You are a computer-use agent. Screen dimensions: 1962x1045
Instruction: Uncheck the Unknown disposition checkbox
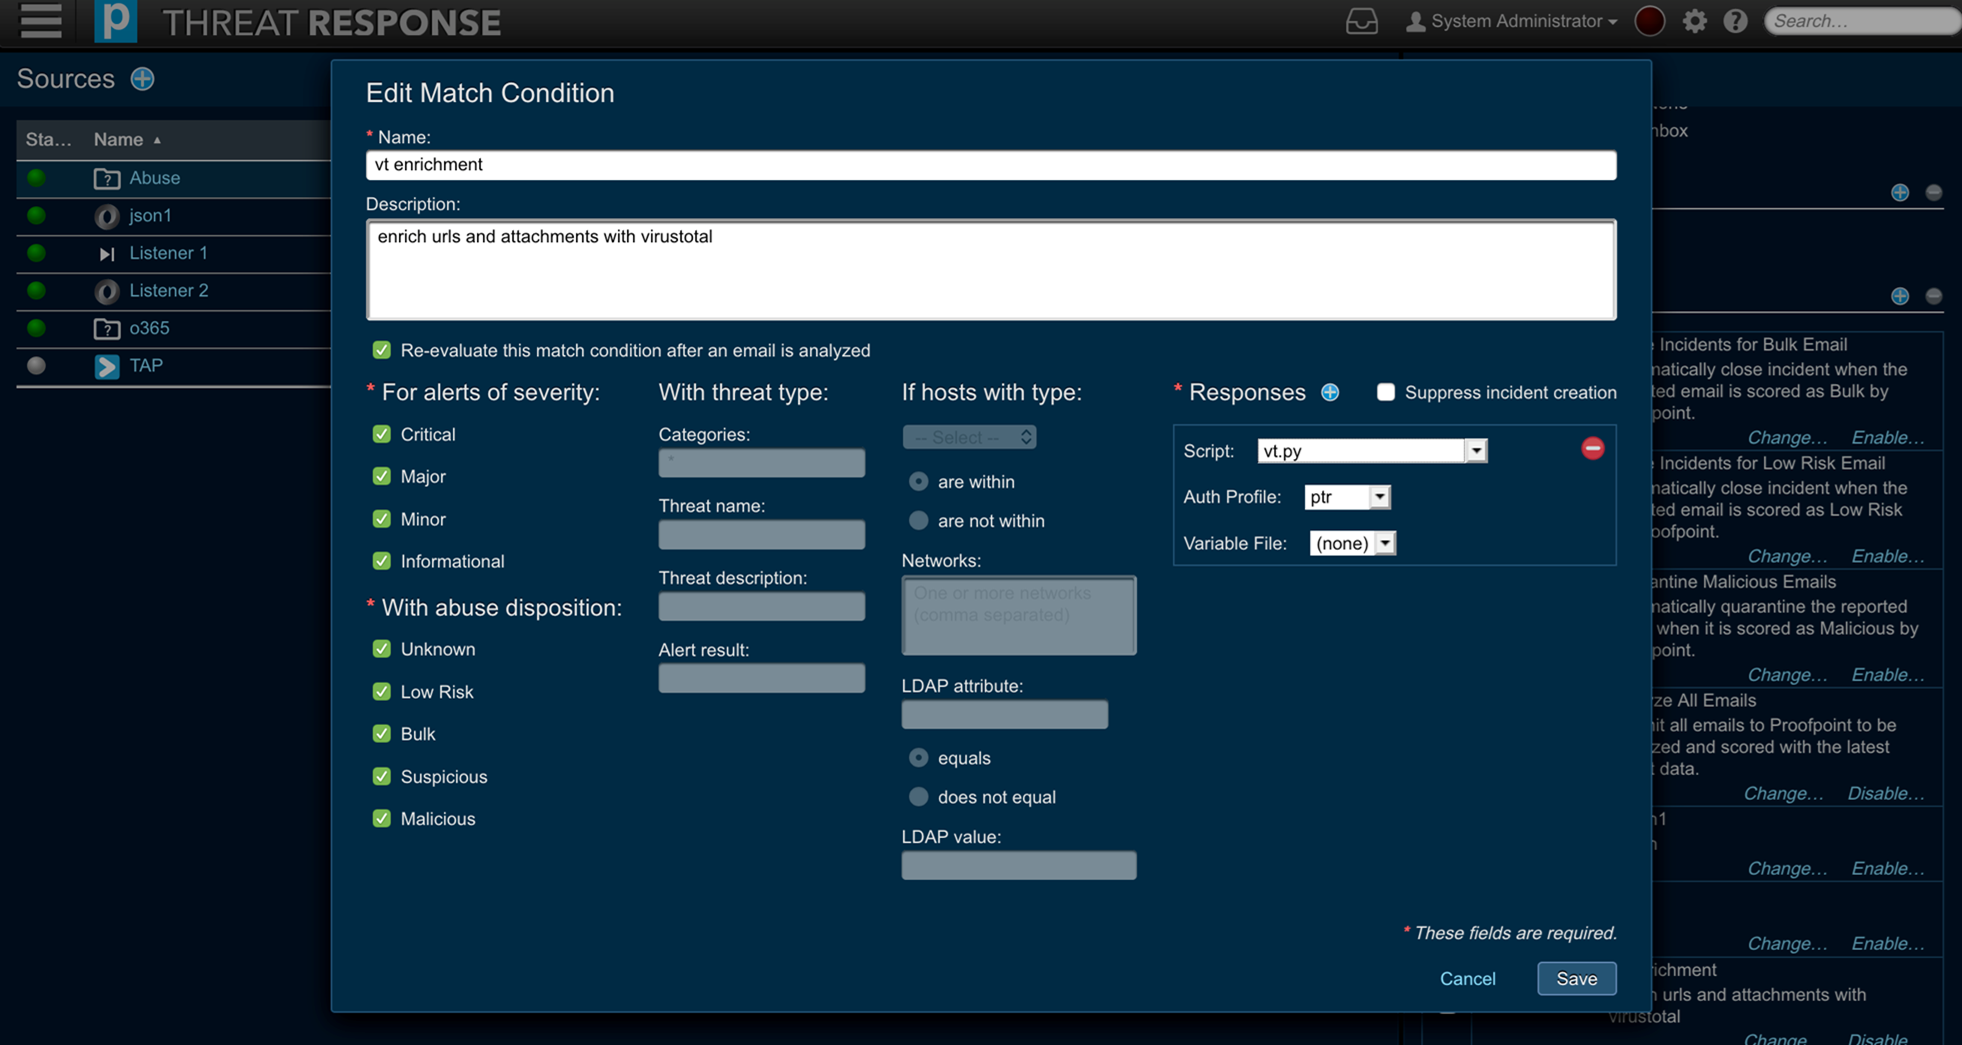click(x=382, y=649)
